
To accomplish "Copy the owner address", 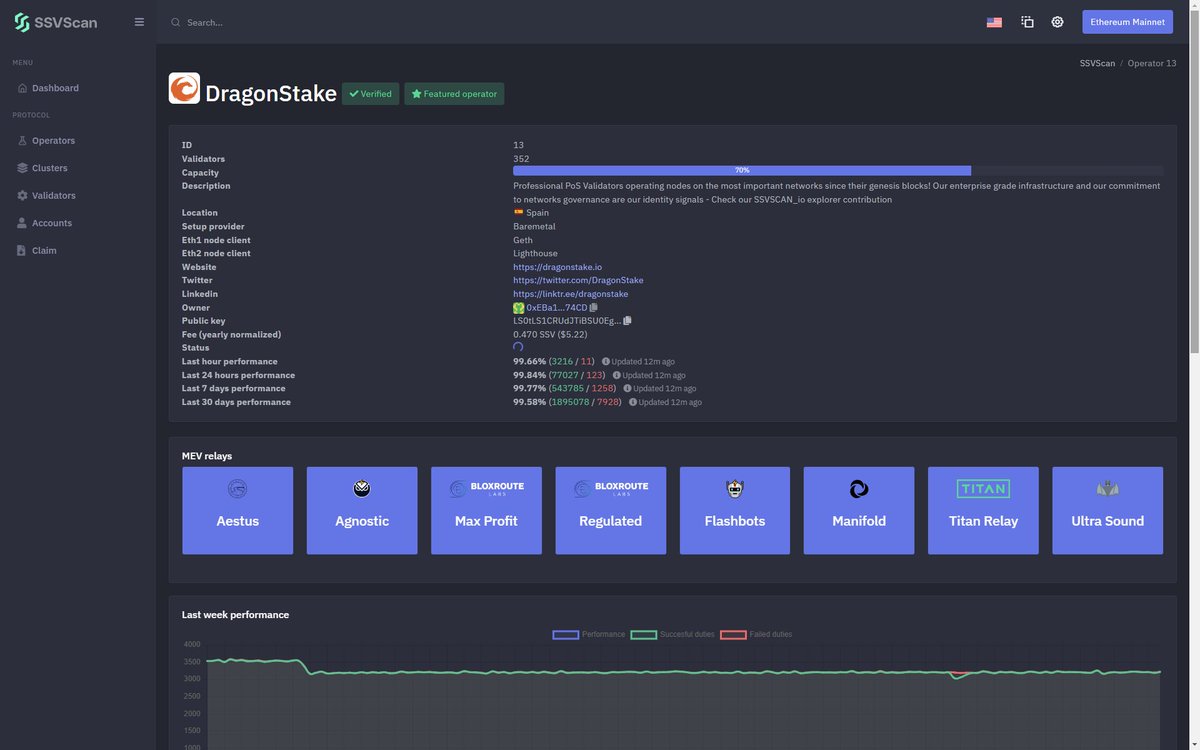I will [594, 308].
